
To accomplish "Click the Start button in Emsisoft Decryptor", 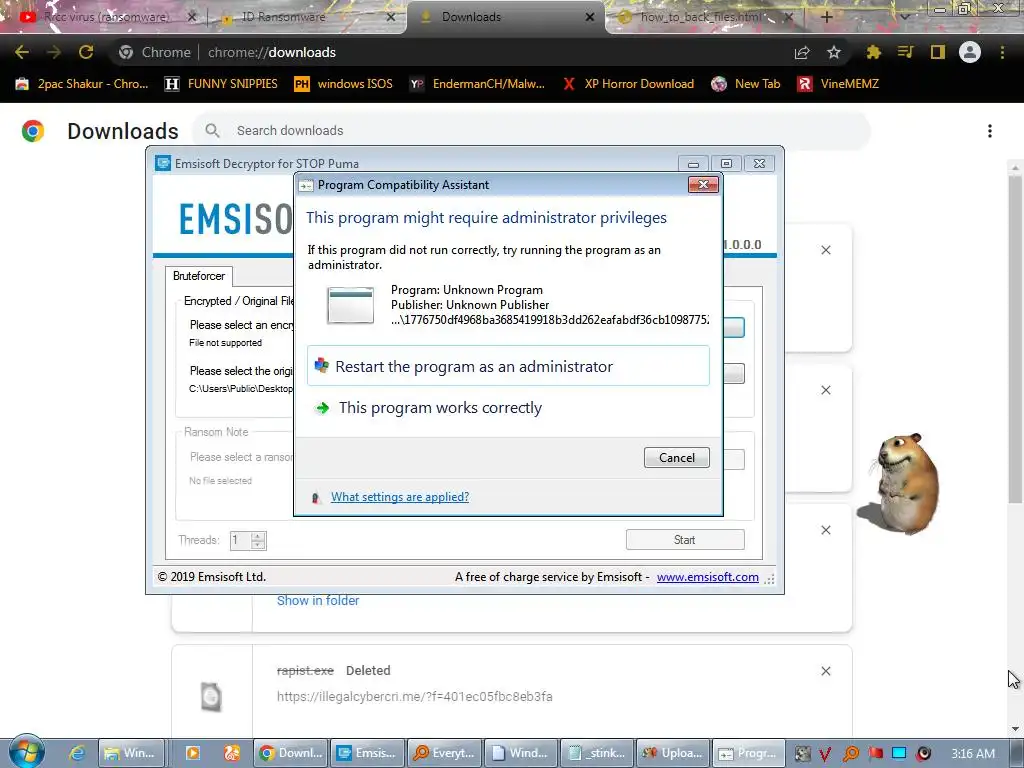I will point(685,539).
